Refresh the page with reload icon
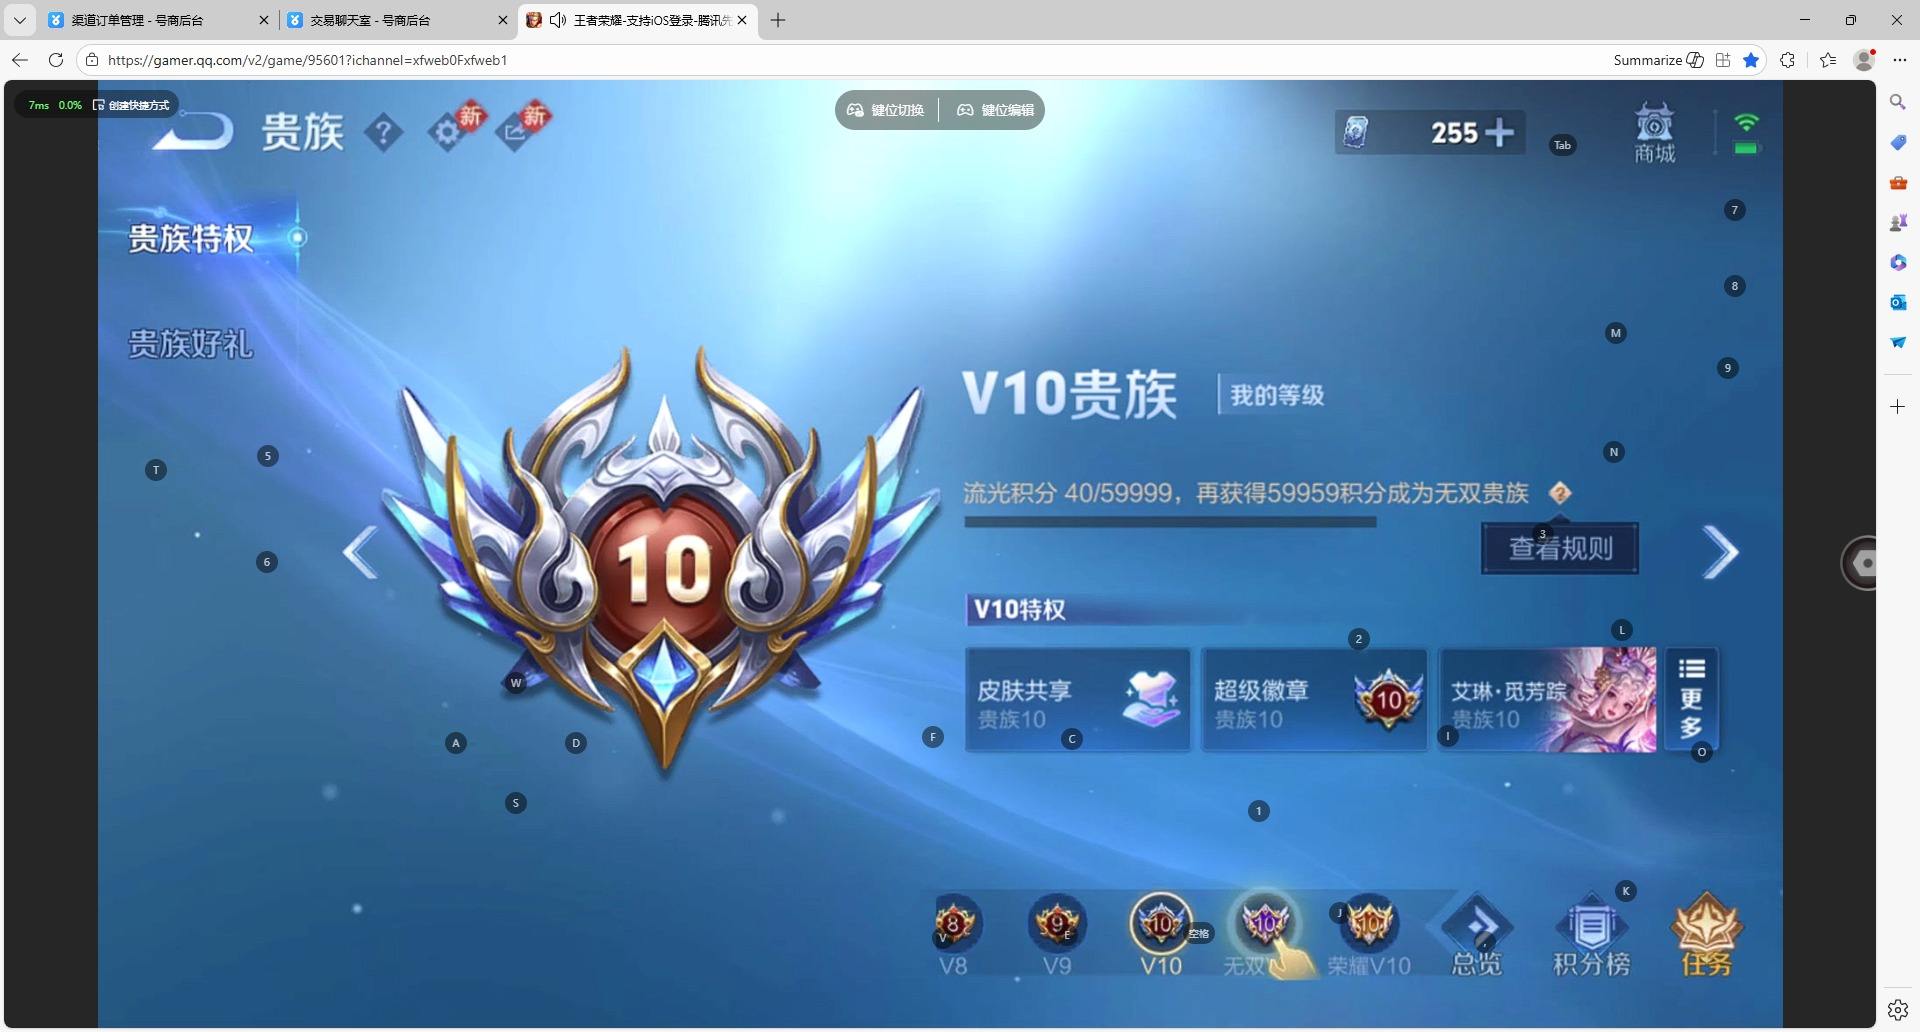The image size is (1920, 1032). [x=56, y=60]
